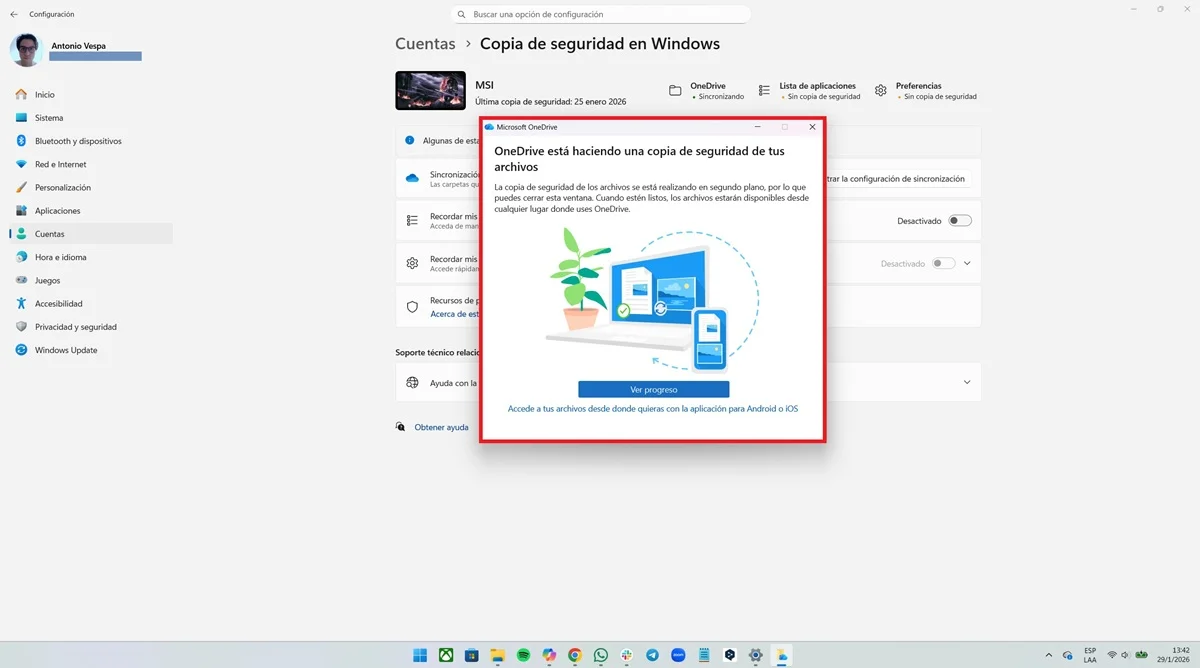Toggle the Recordar mis aplicaciones switch
The image size is (1200, 668).
960,220
